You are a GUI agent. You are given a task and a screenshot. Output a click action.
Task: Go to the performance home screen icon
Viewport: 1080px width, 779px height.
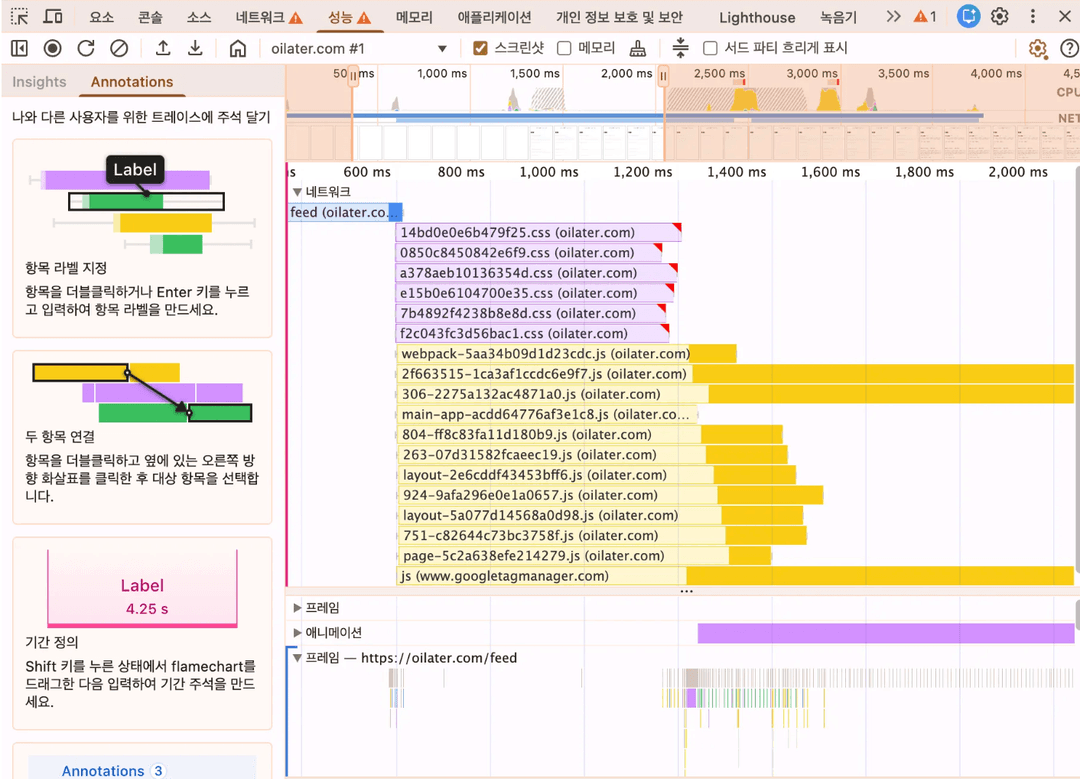coord(237,49)
